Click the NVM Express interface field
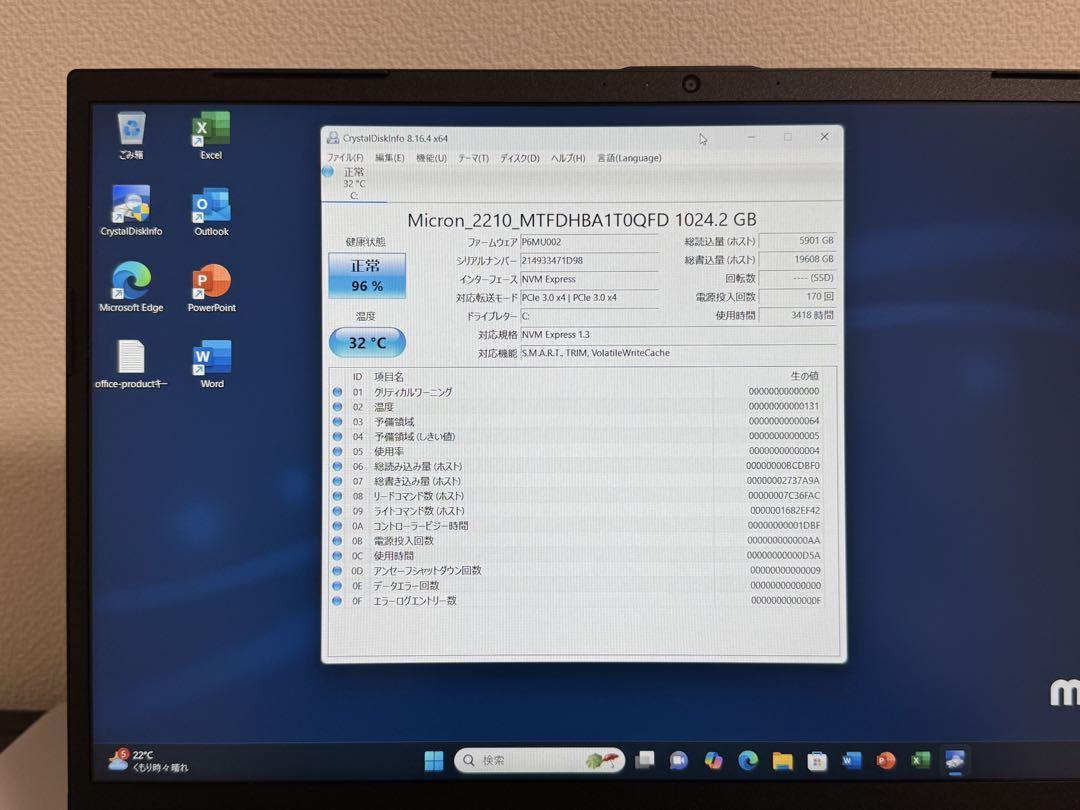 coord(590,280)
